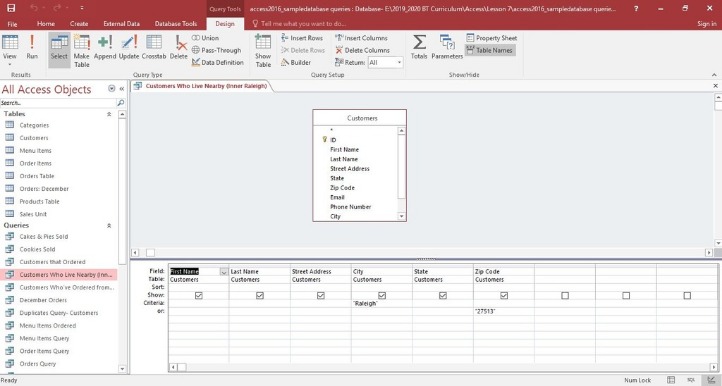Open the query Parameters dialog

coord(447,47)
